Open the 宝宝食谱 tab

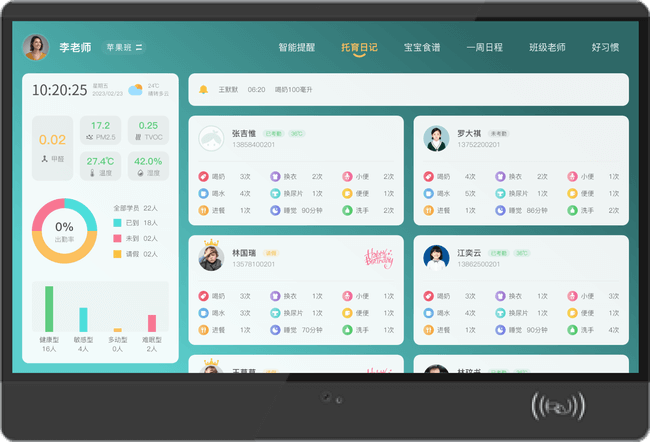[x=422, y=47]
